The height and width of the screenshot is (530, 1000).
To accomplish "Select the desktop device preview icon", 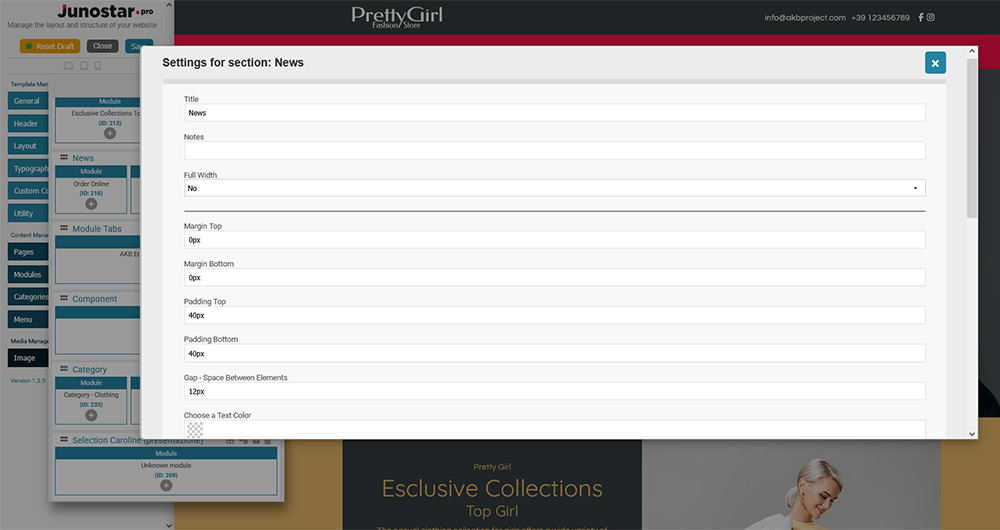I will click(x=68, y=66).
